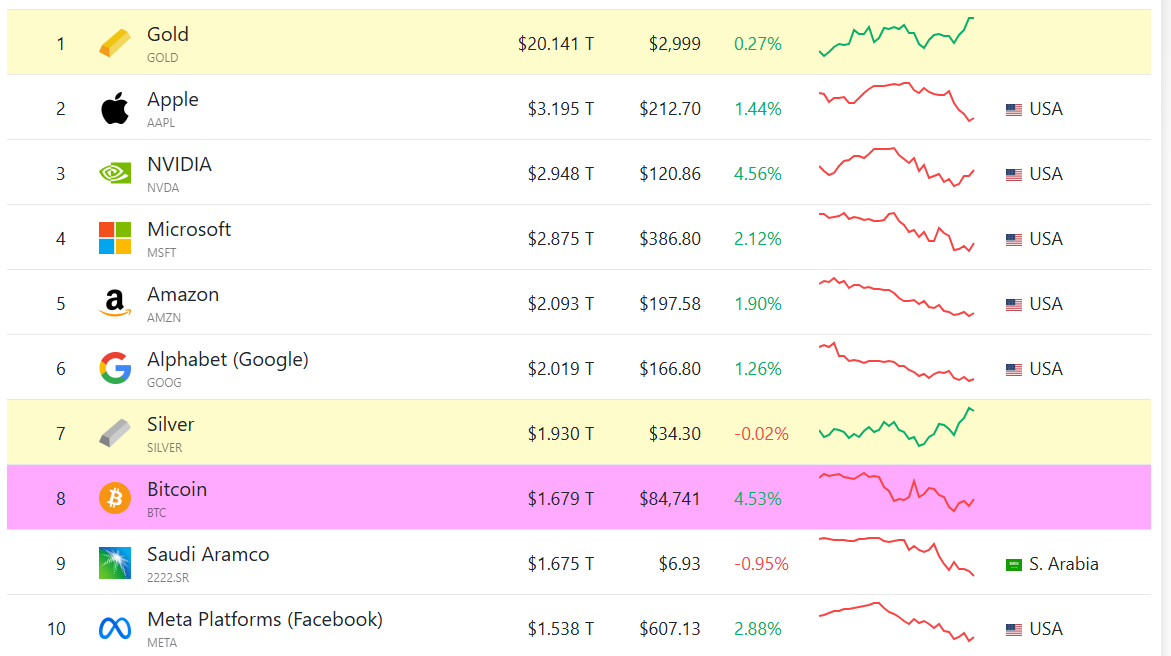Image resolution: width=1171 pixels, height=656 pixels.
Task: Click Gold's 30-day price sparkline chart
Action: (896, 37)
